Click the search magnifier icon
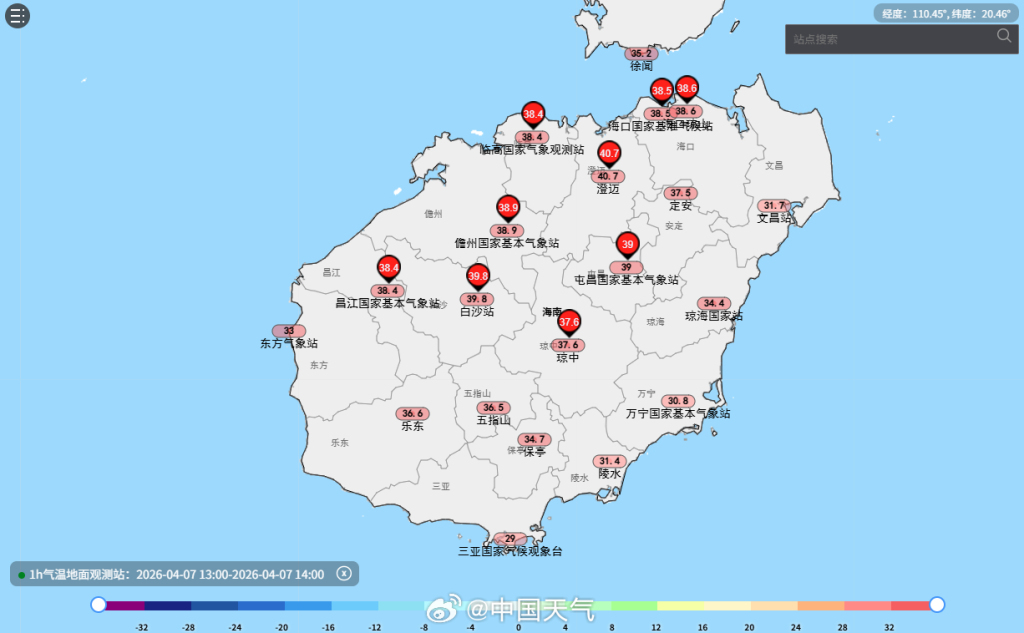This screenshot has width=1024, height=633. pyautogui.click(x=1004, y=37)
